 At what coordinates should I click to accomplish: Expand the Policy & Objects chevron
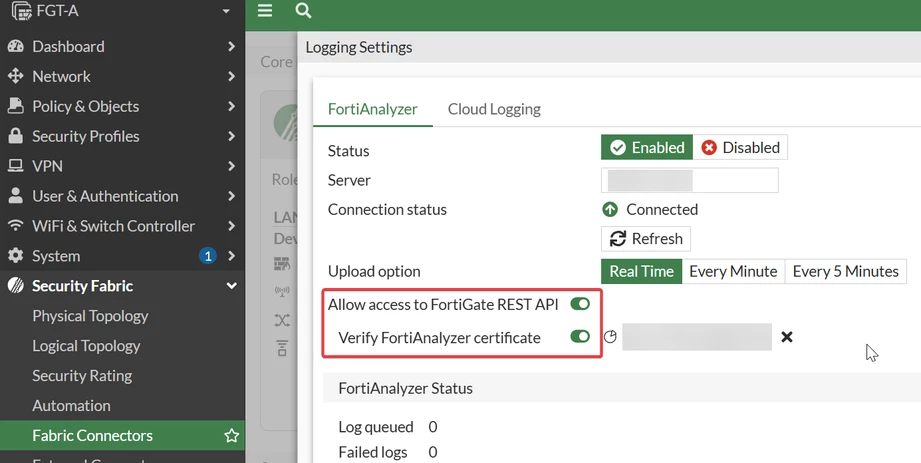(x=231, y=106)
